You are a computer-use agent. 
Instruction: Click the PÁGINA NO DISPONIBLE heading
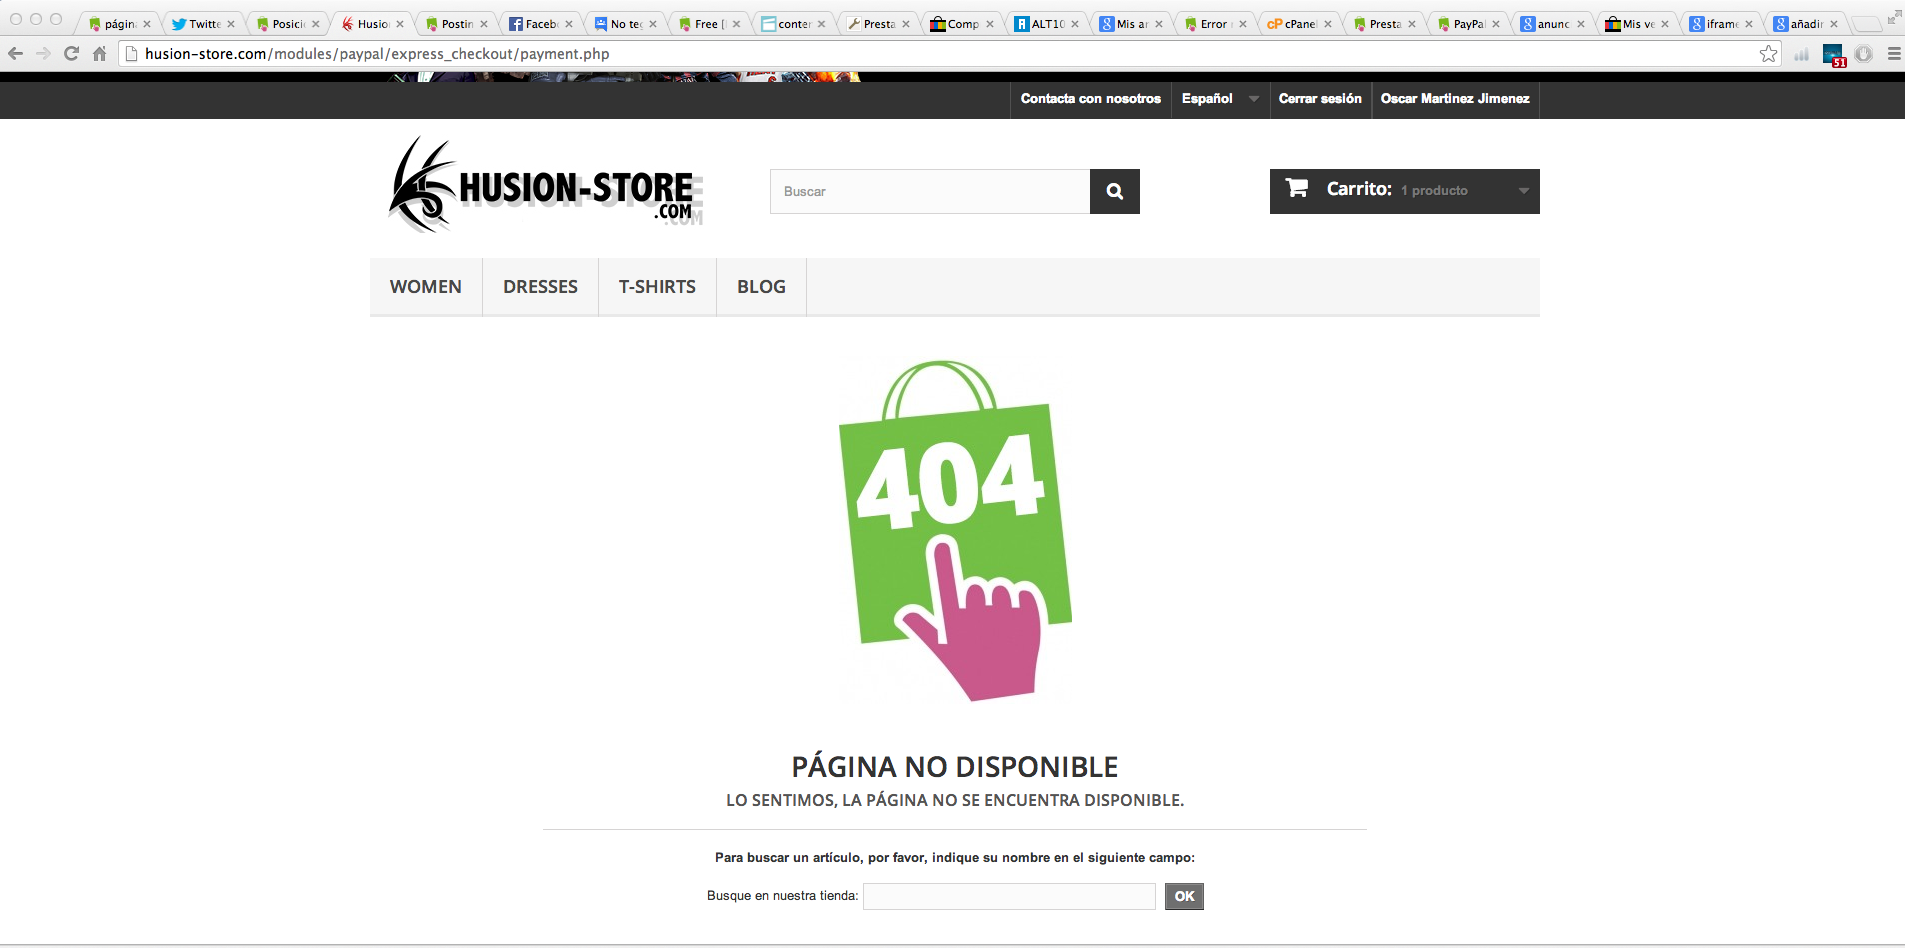click(955, 767)
